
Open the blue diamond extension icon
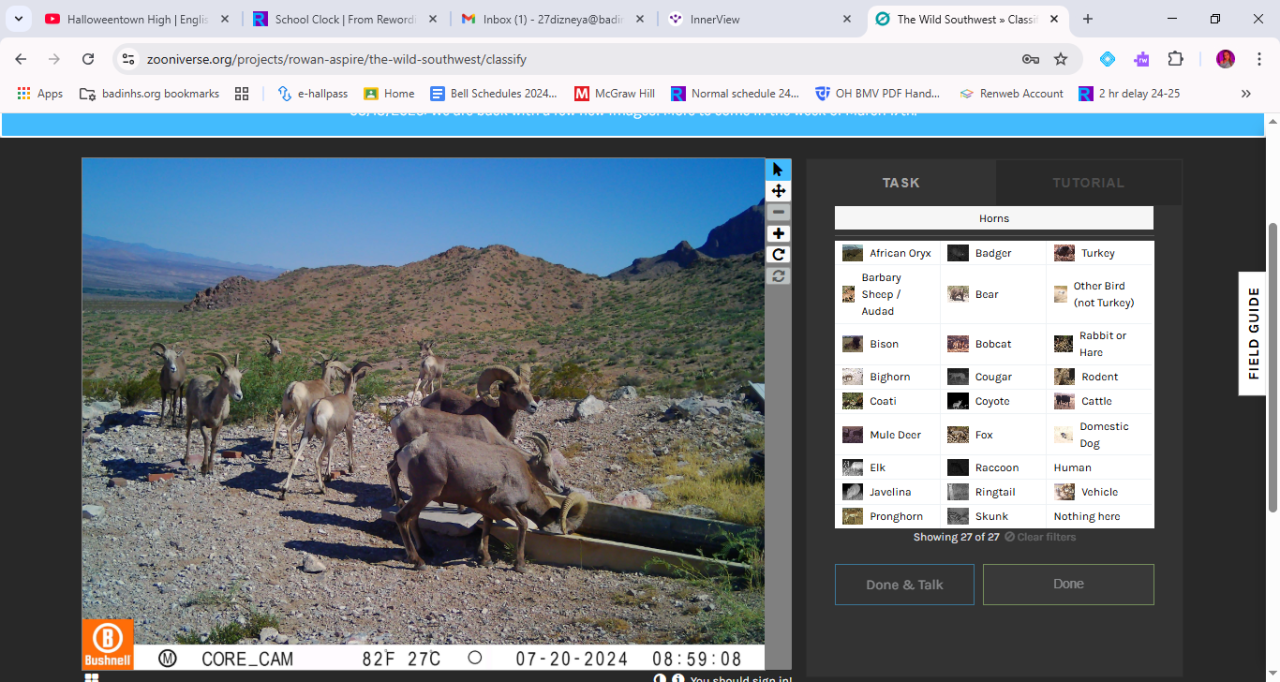pos(1107,59)
